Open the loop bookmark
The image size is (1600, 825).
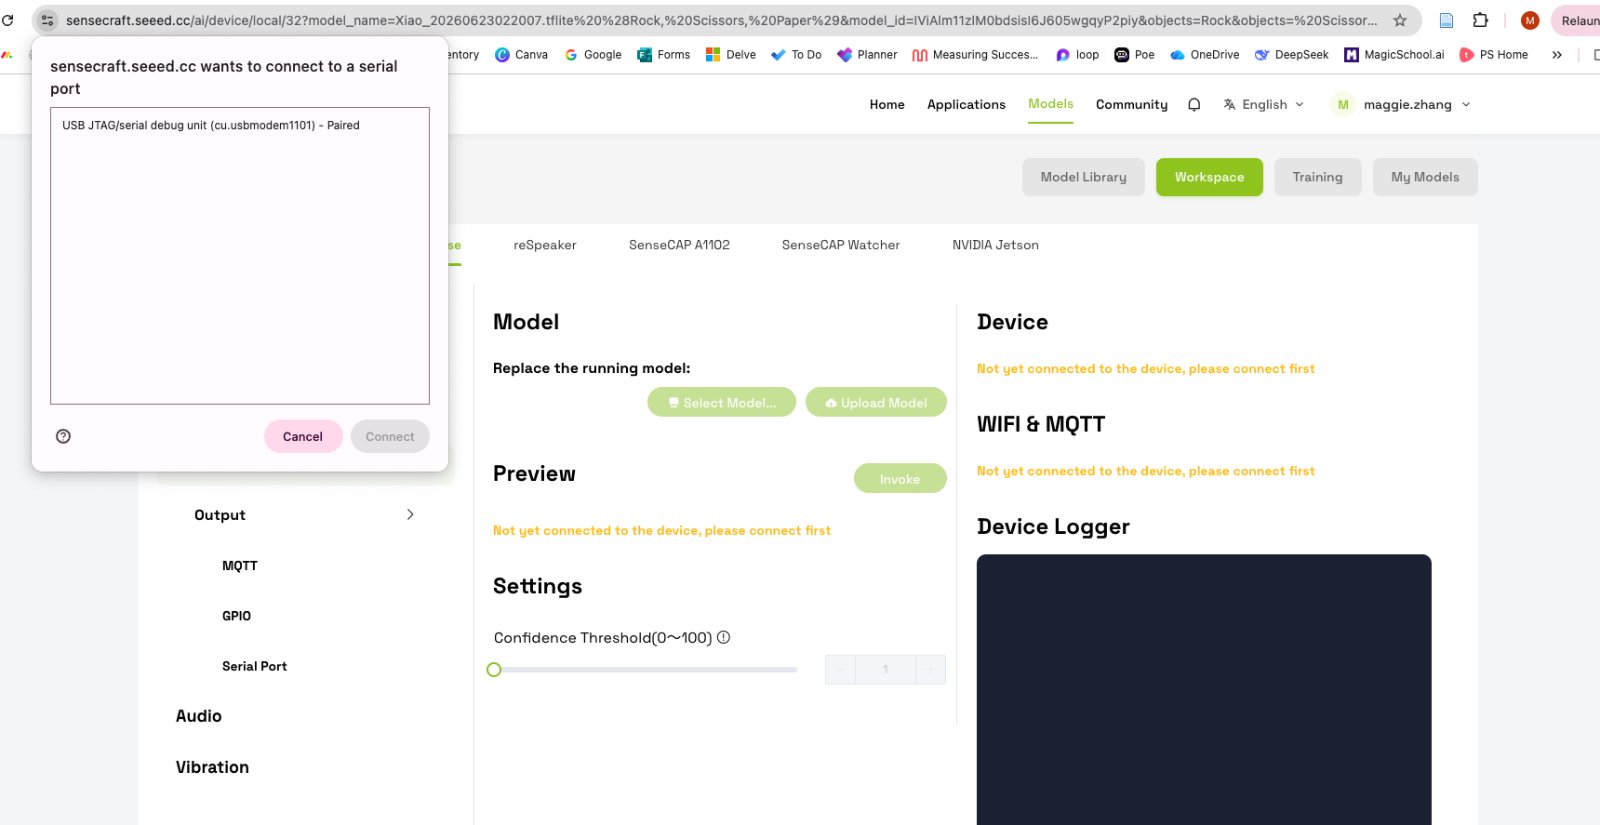tap(1077, 55)
